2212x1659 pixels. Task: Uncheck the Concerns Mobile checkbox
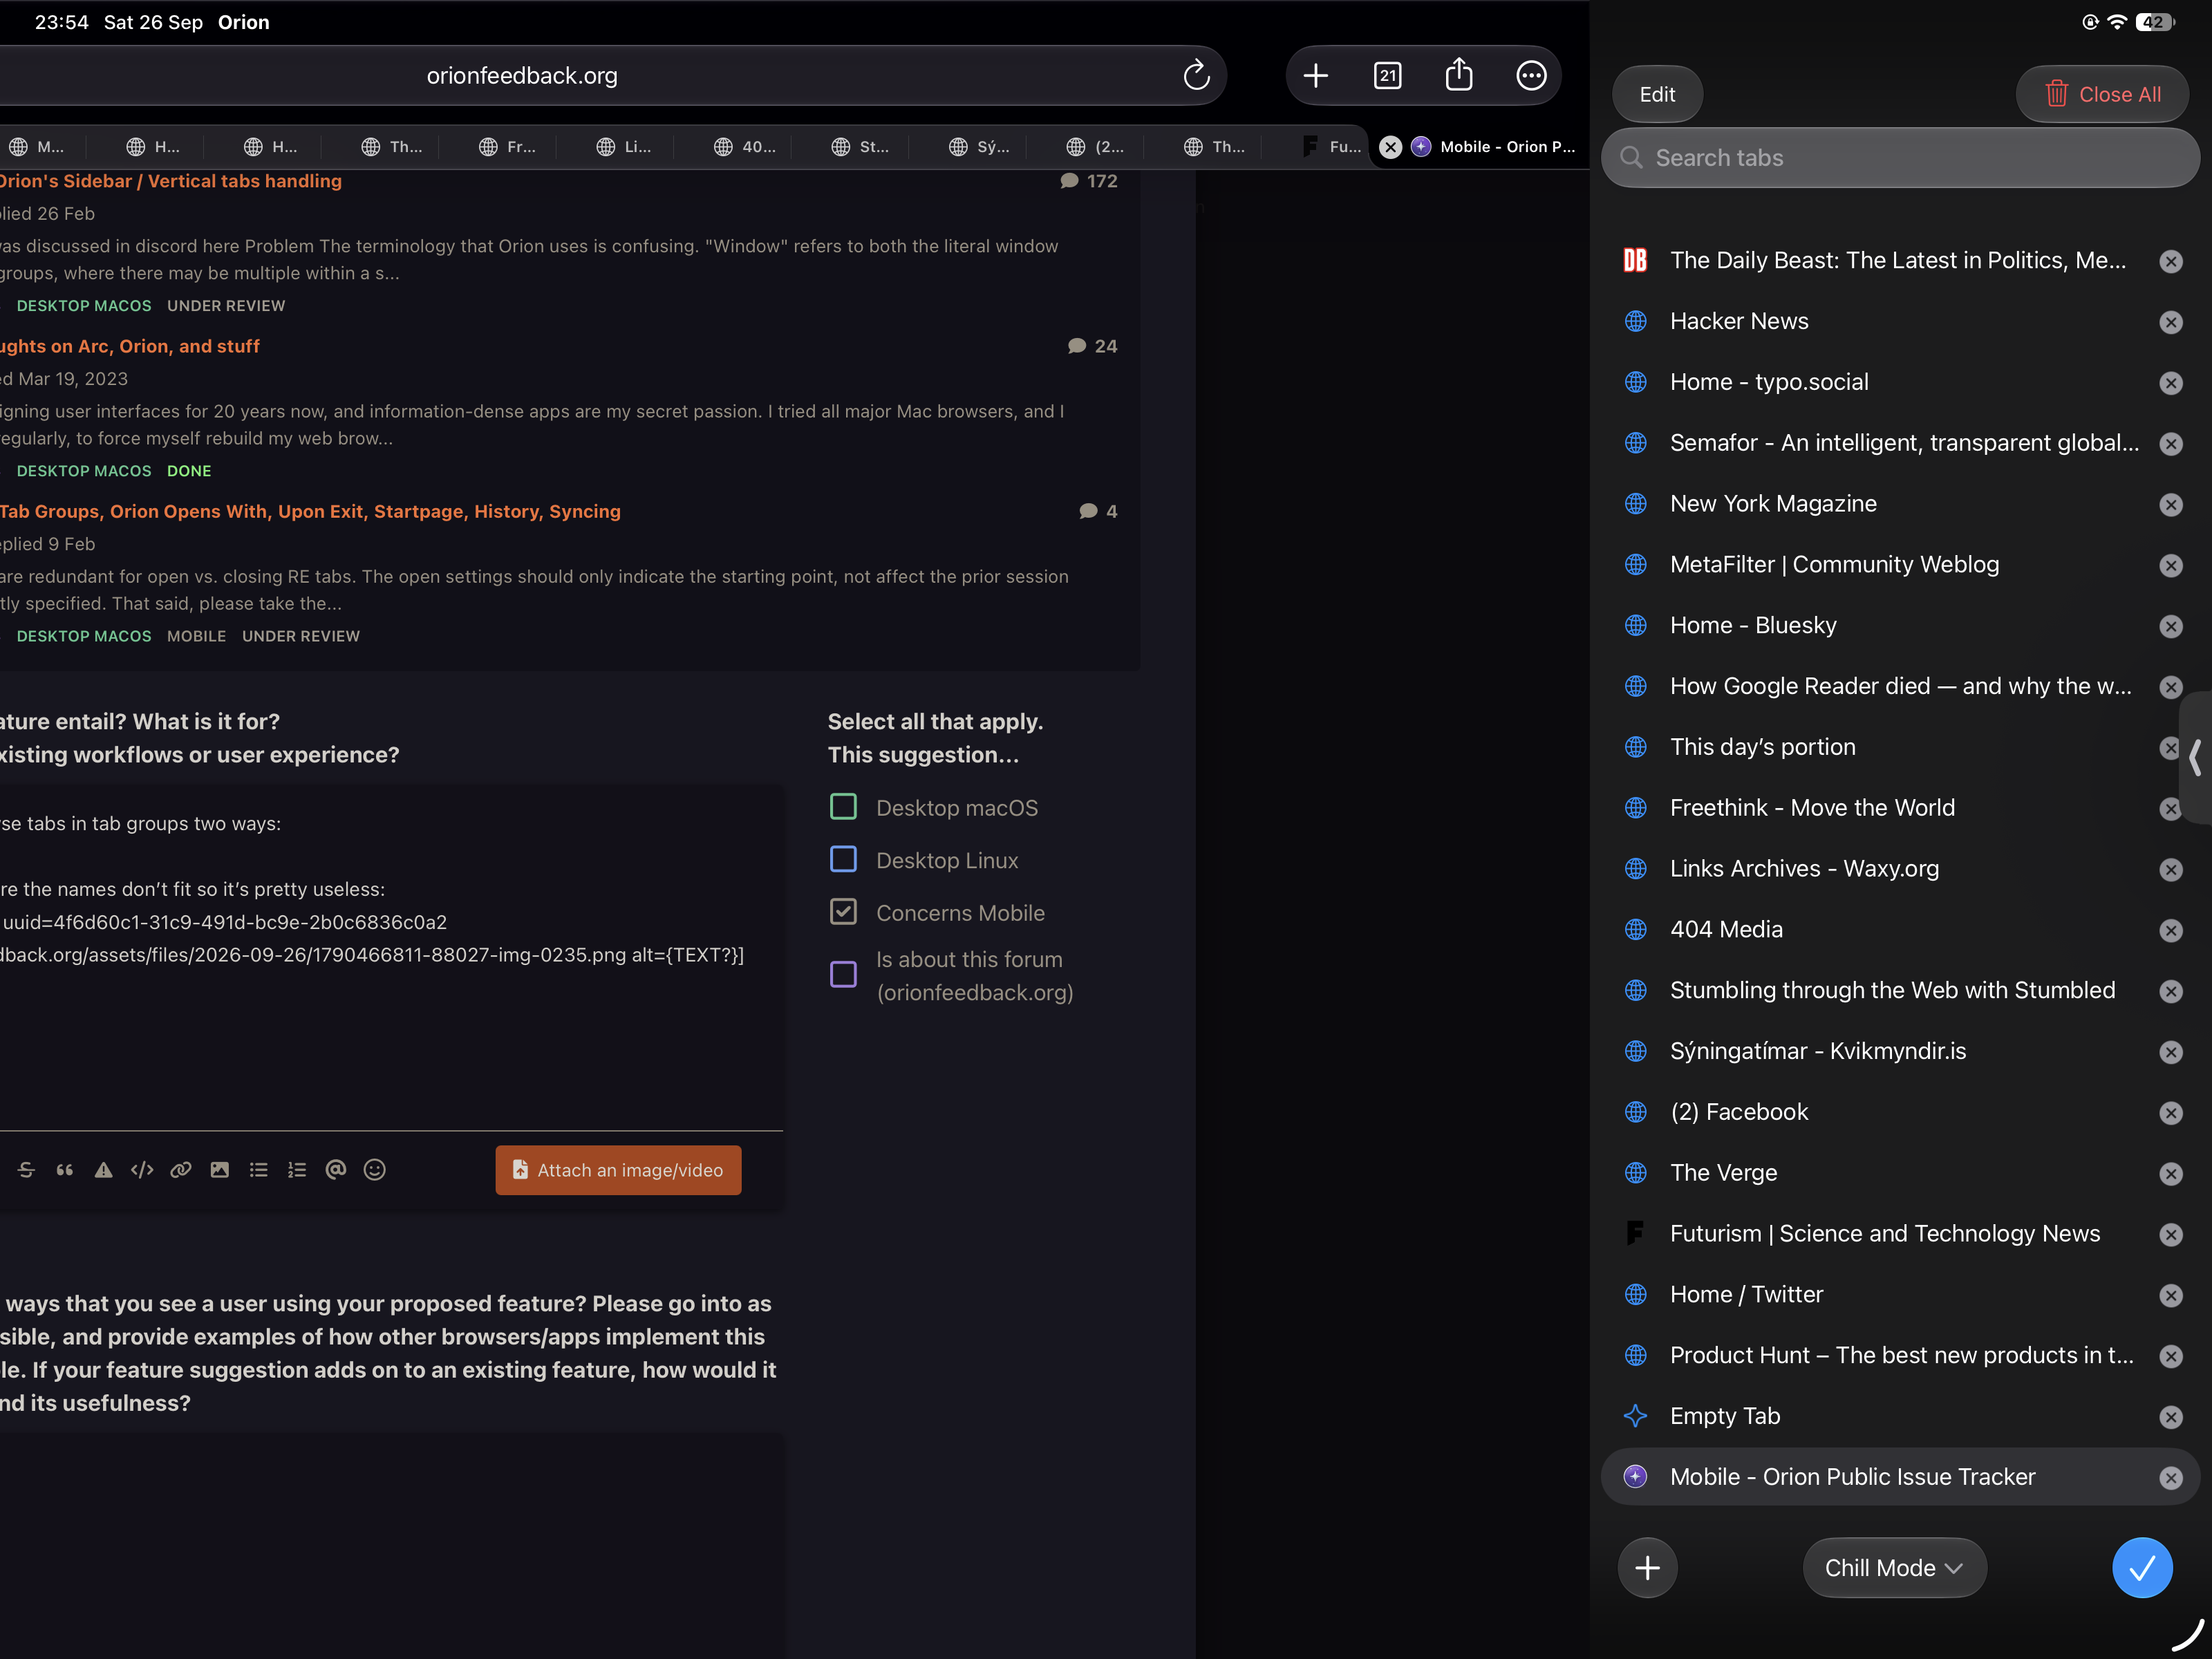(x=844, y=912)
